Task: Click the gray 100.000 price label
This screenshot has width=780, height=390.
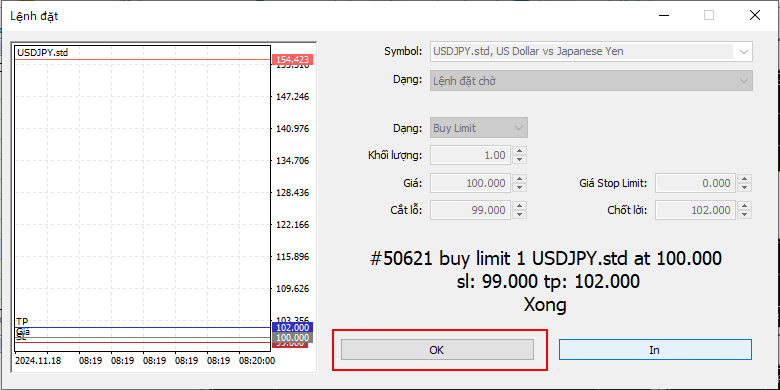Action: (x=292, y=338)
